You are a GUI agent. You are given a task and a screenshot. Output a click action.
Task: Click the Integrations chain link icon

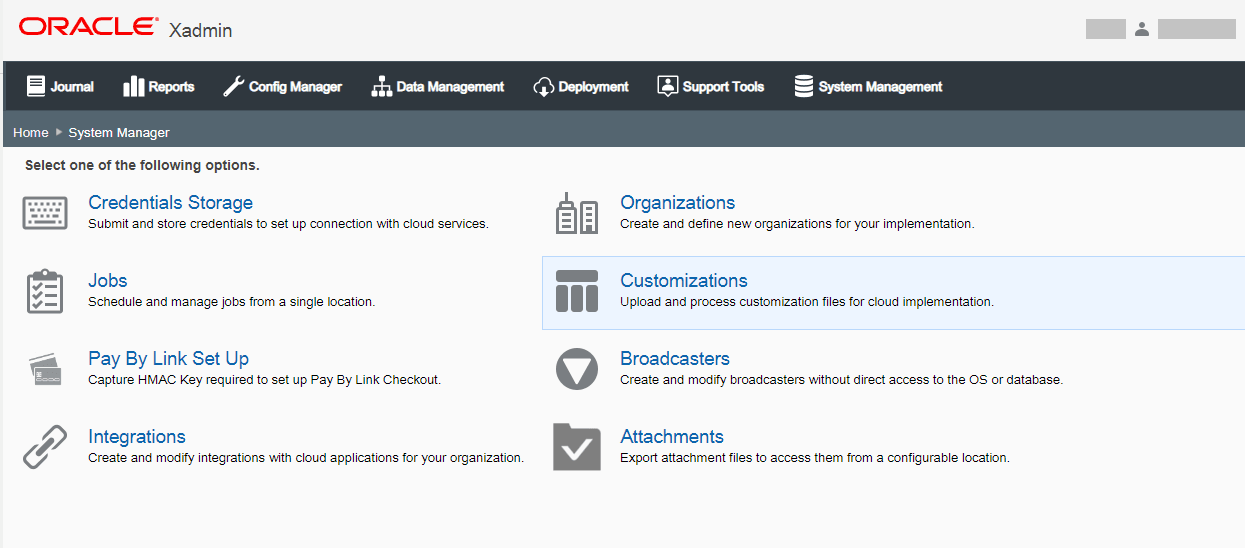point(45,447)
